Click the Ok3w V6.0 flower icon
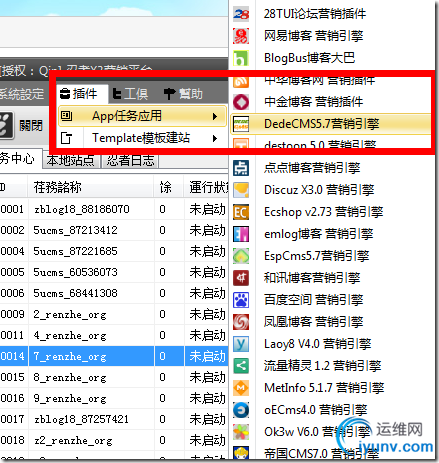 [241, 432]
